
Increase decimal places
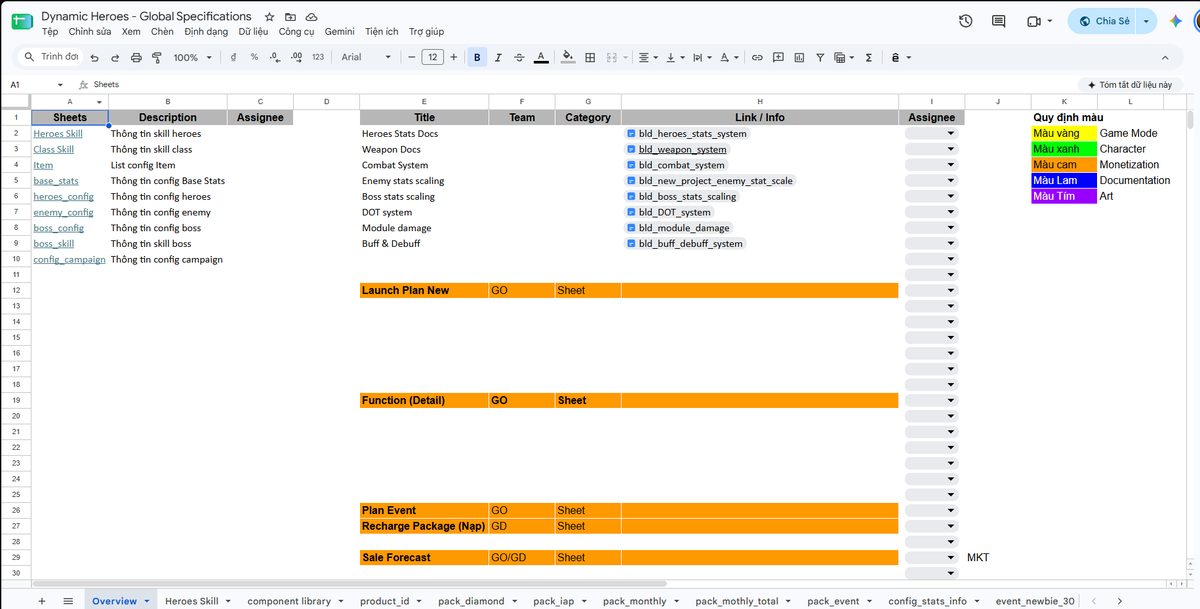pyautogui.click(x=296, y=58)
